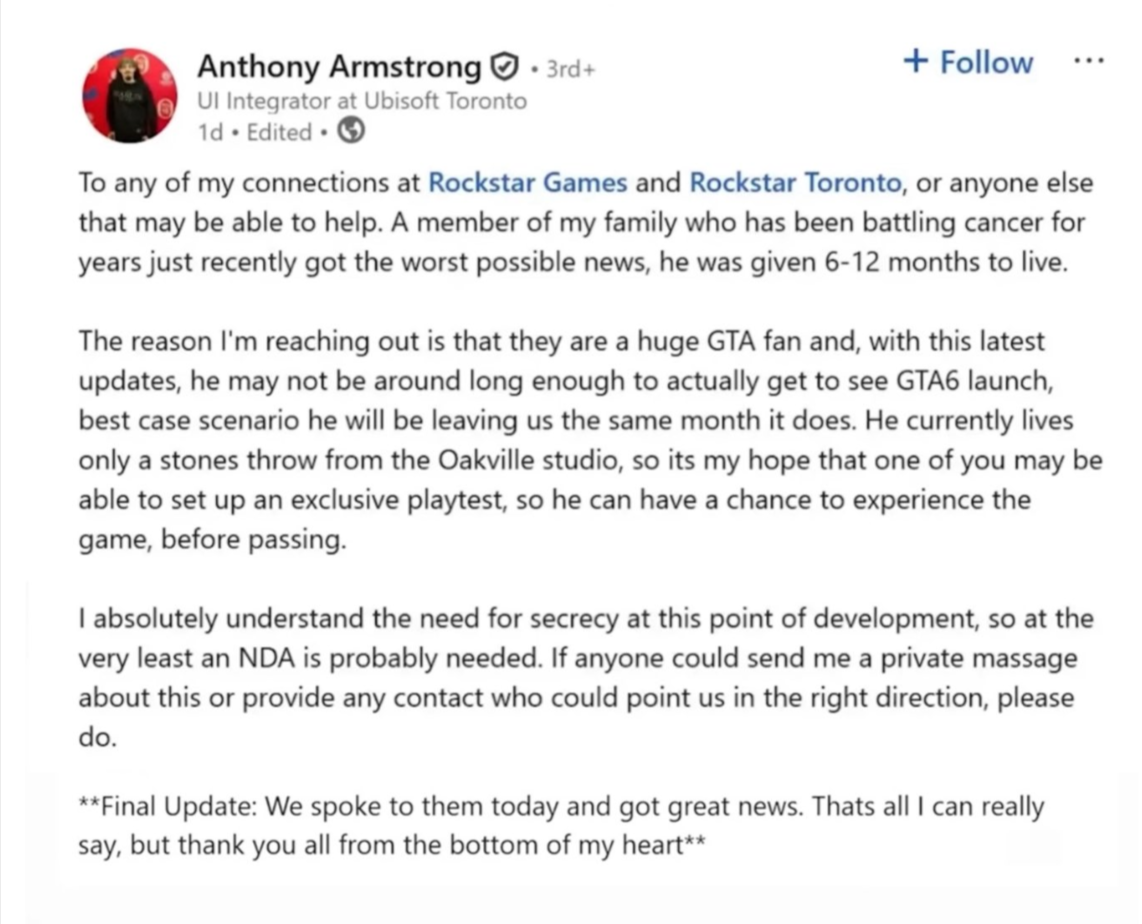Image resolution: width=1142 pixels, height=924 pixels.
Task: Open the Rockstar Games company link
Action: 527,183
